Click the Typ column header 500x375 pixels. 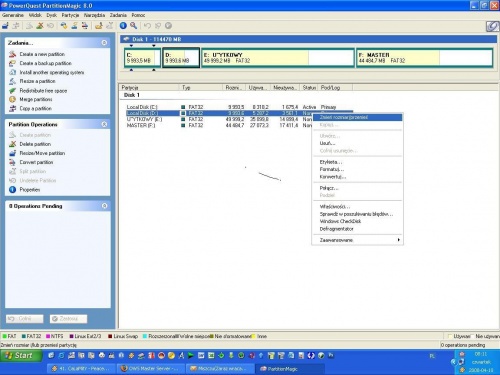pyautogui.click(x=201, y=87)
